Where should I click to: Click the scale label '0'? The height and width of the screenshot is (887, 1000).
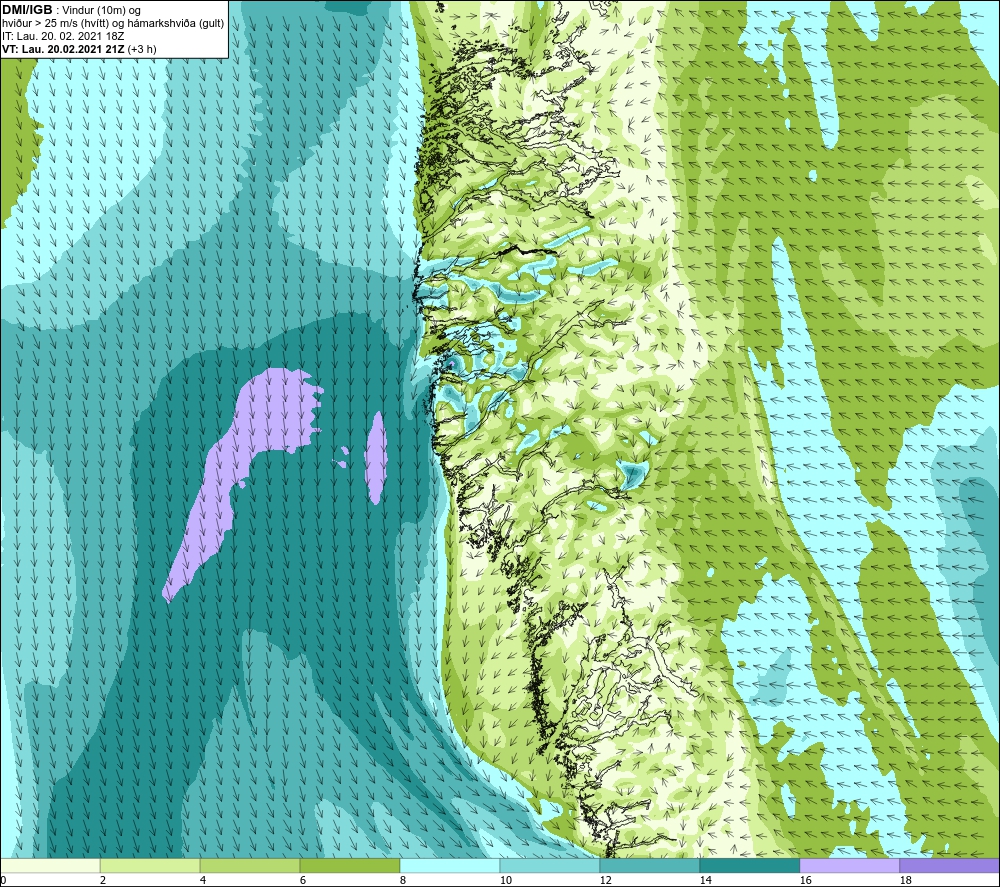(3, 881)
